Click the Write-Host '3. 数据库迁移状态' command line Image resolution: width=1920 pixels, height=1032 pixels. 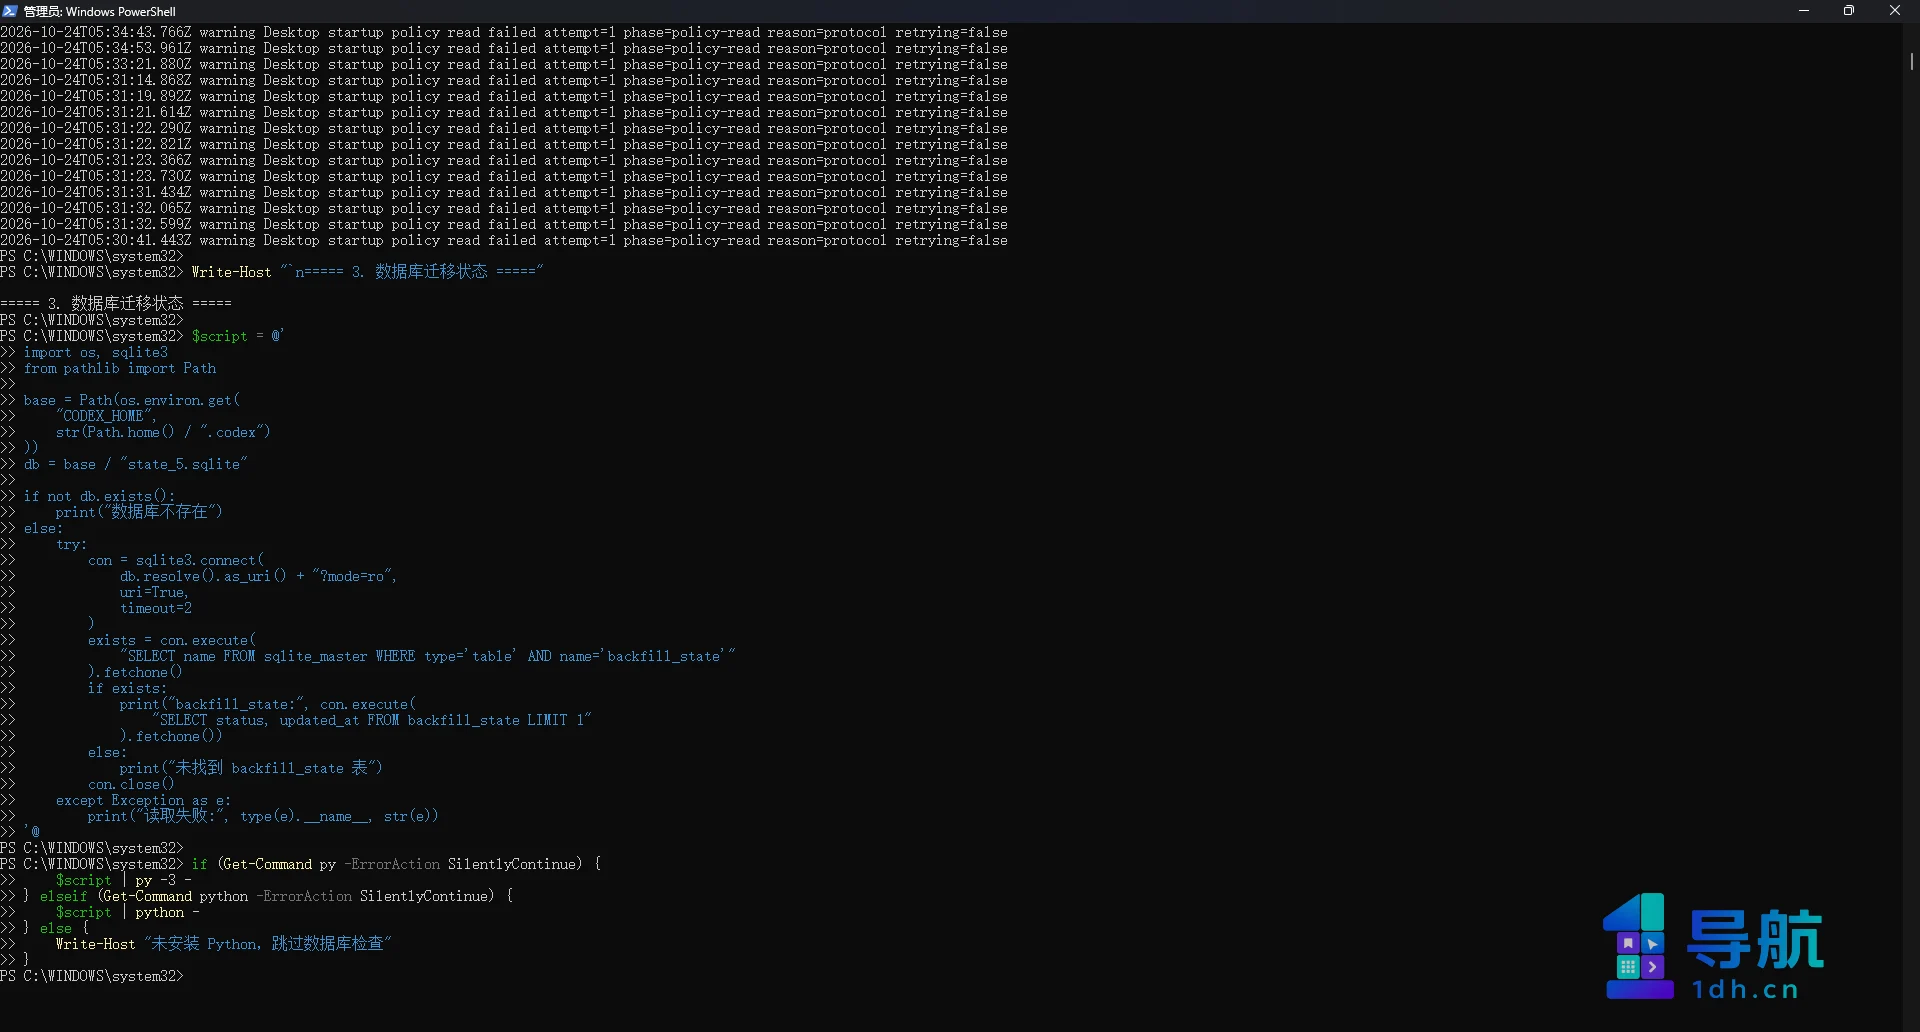272,272
